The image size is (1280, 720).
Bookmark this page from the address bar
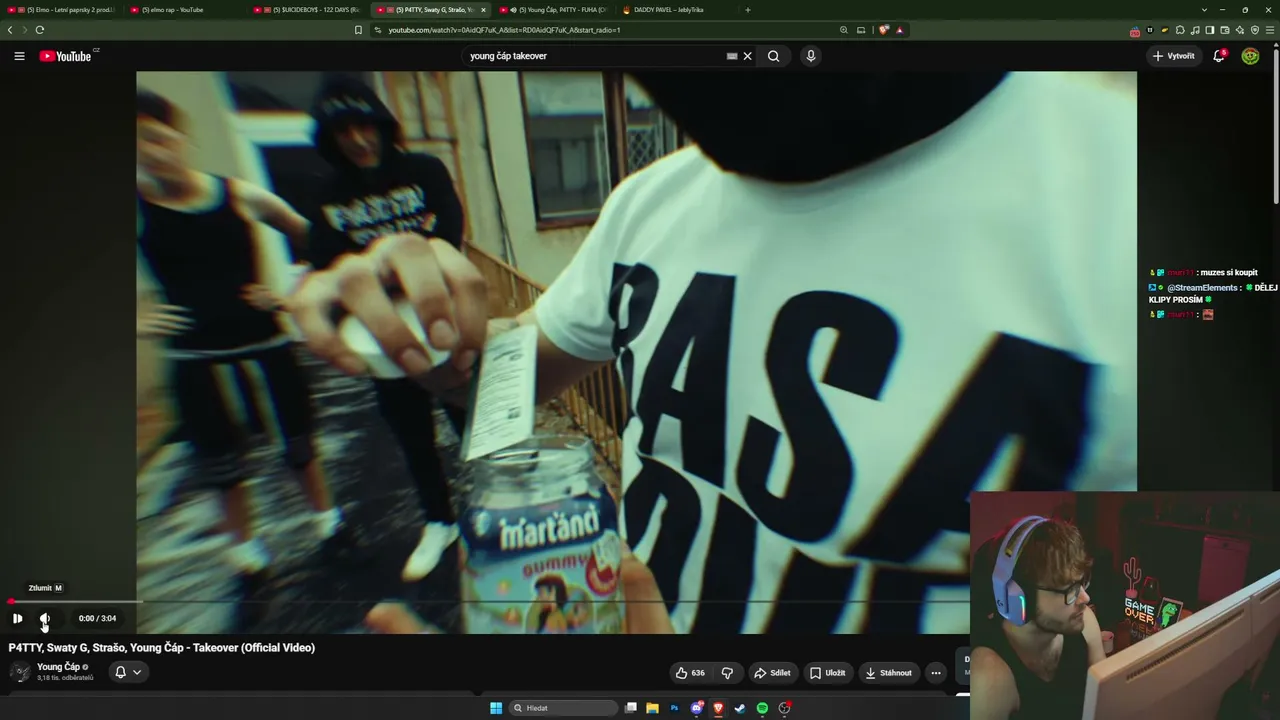pos(358,30)
